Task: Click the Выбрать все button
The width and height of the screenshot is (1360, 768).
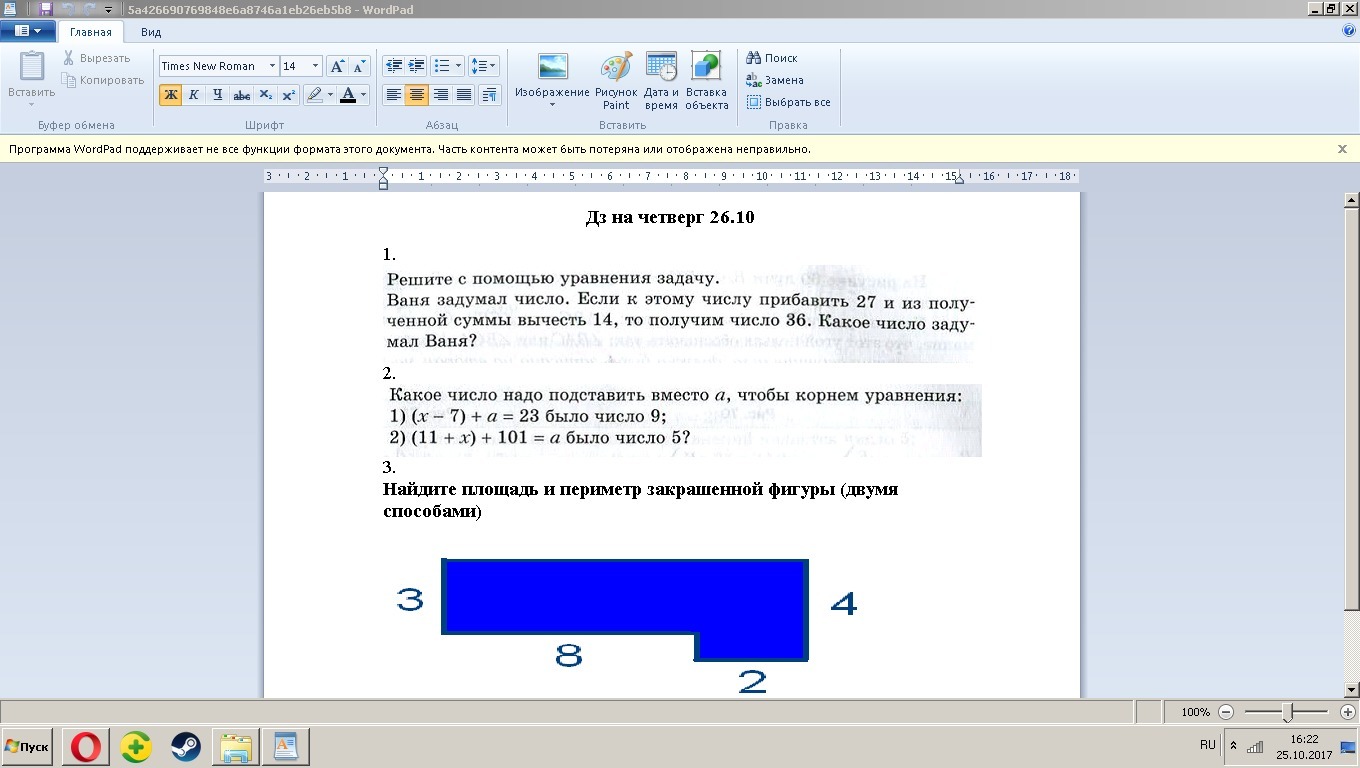Action: tap(789, 102)
